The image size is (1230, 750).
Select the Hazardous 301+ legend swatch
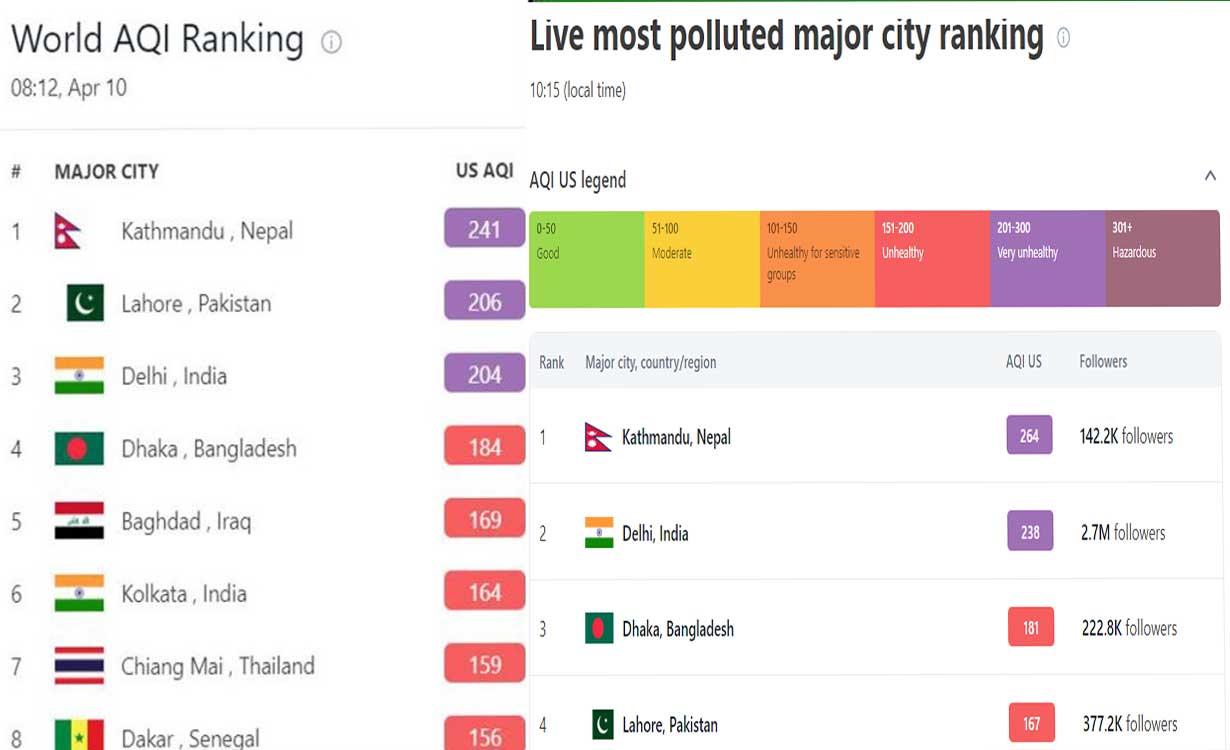[1162, 259]
